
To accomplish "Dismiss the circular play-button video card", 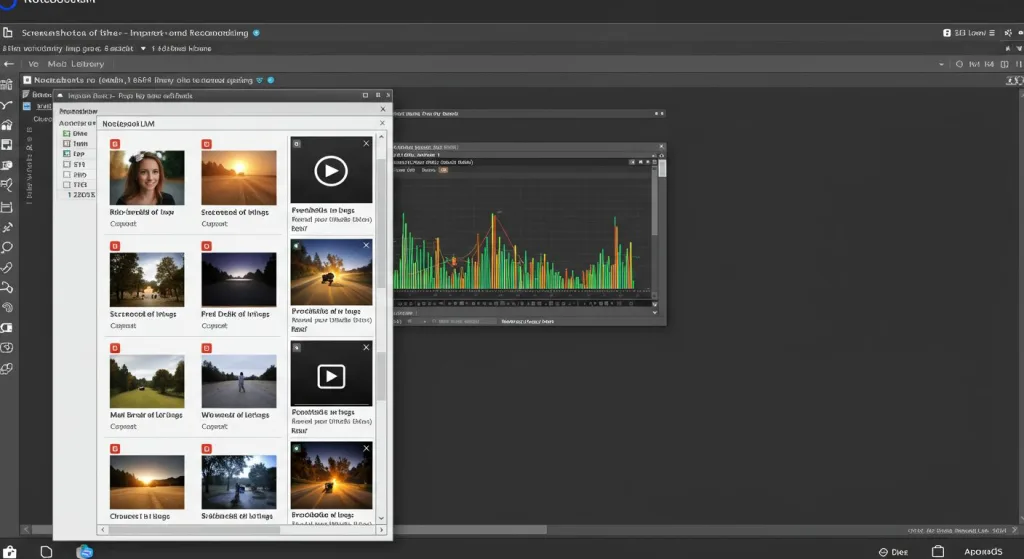I will click(366, 143).
